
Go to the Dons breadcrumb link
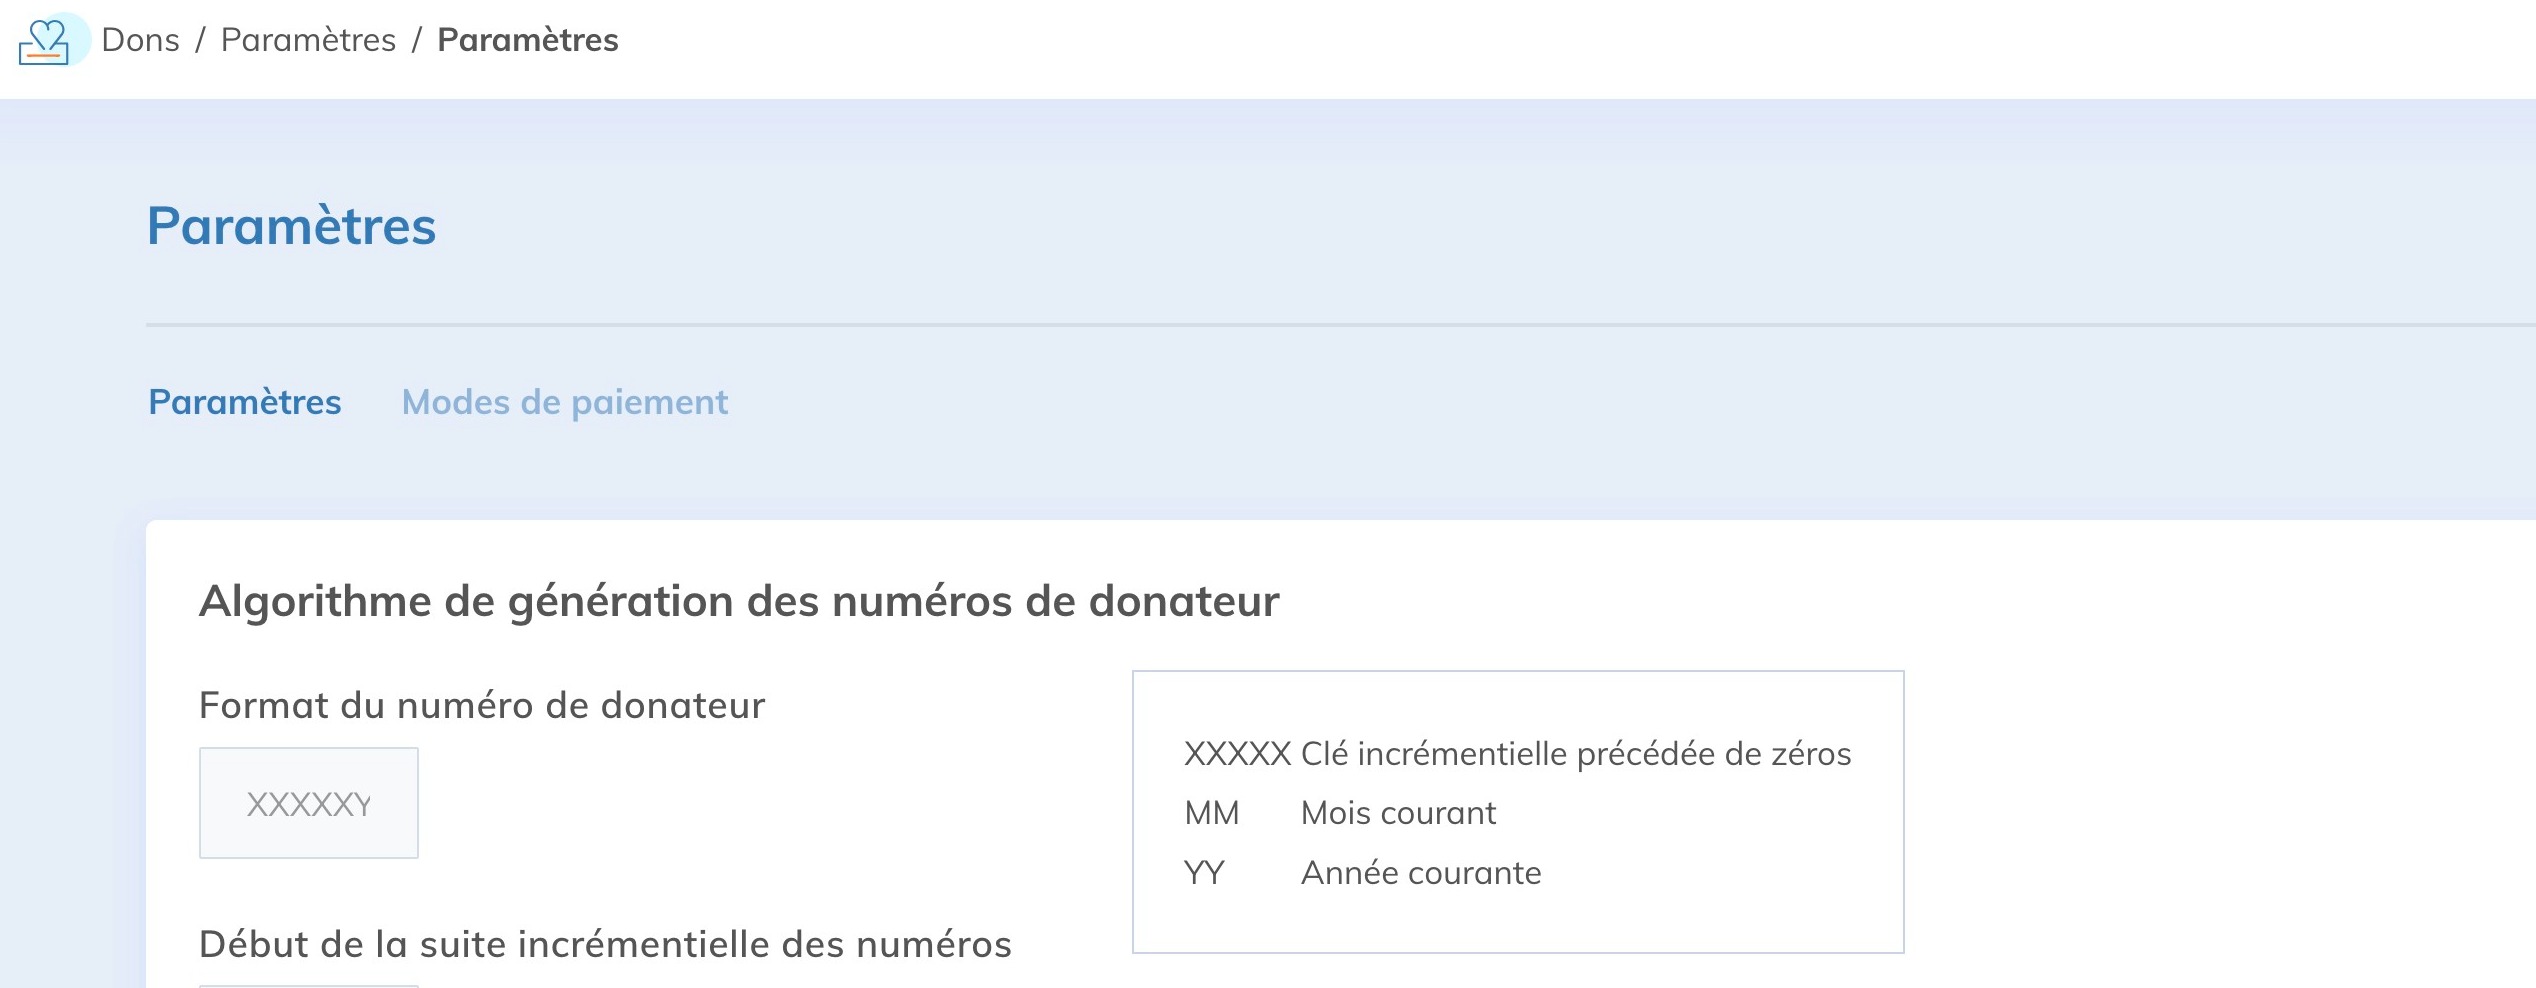[141, 40]
